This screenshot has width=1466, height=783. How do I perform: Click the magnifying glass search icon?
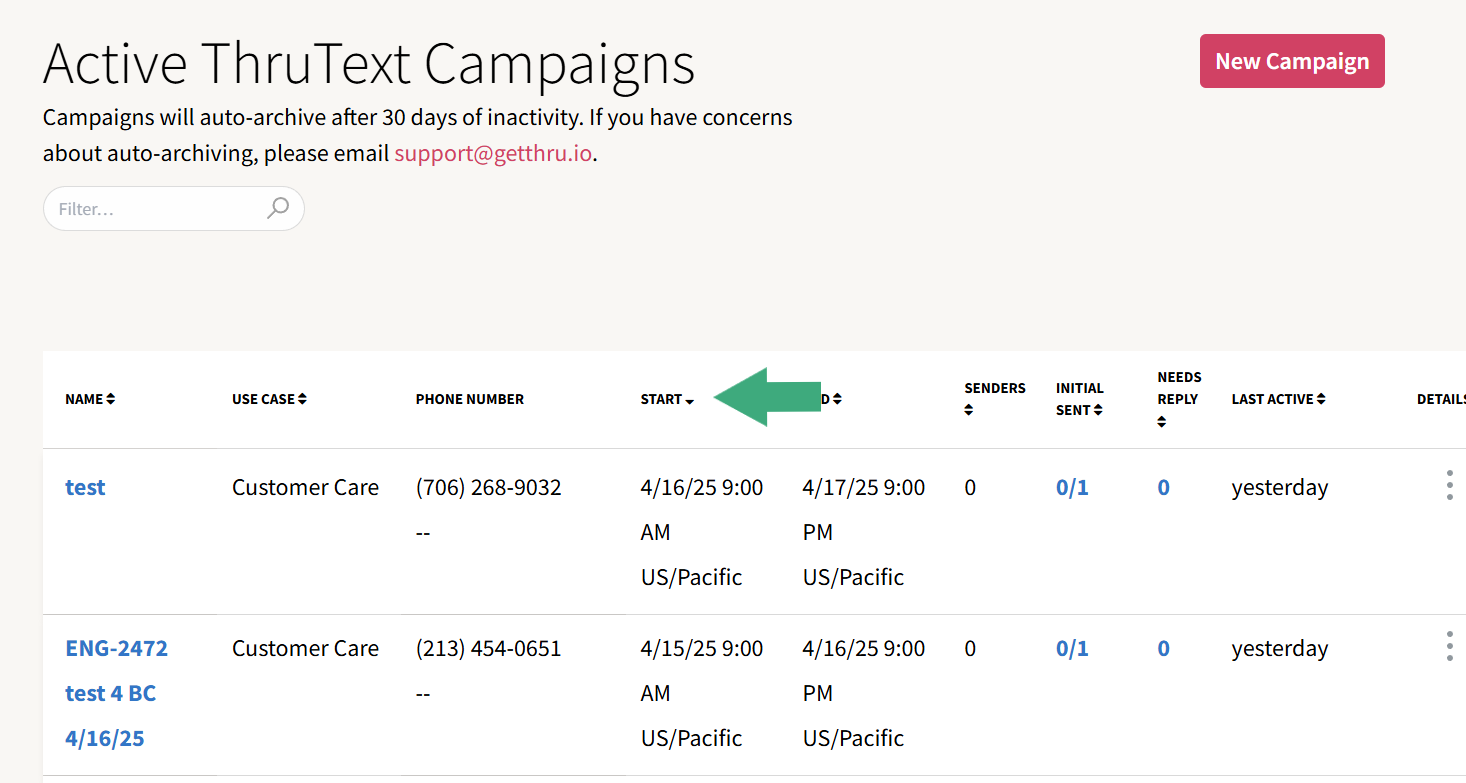tap(278, 208)
